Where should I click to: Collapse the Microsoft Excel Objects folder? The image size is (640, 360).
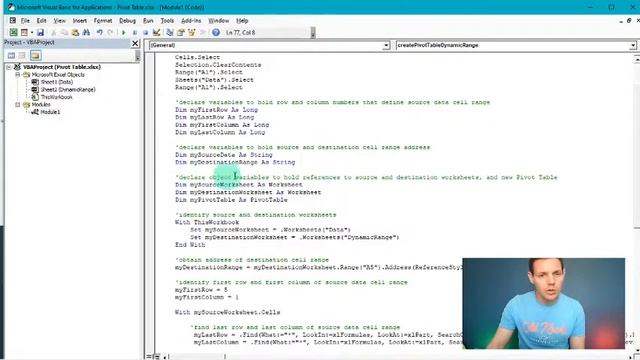coord(18,75)
